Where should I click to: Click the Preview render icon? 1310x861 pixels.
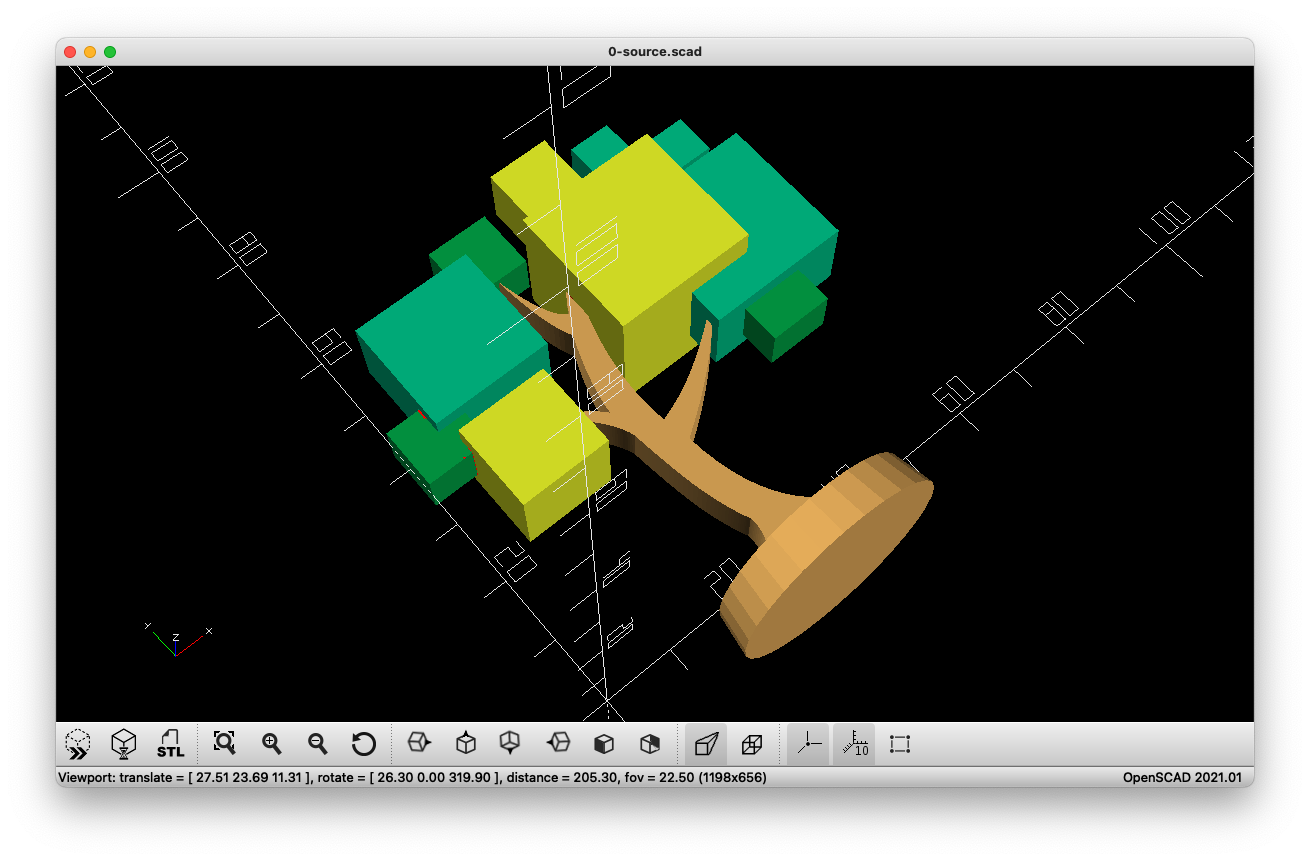click(x=78, y=743)
